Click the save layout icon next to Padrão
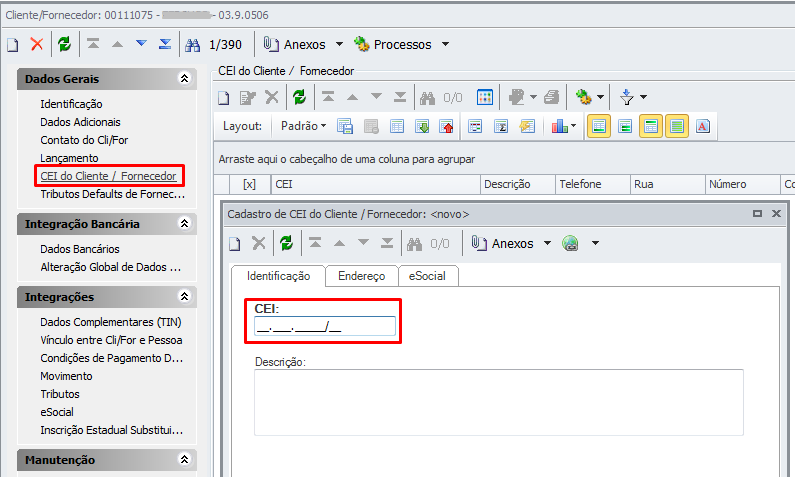 (345, 126)
